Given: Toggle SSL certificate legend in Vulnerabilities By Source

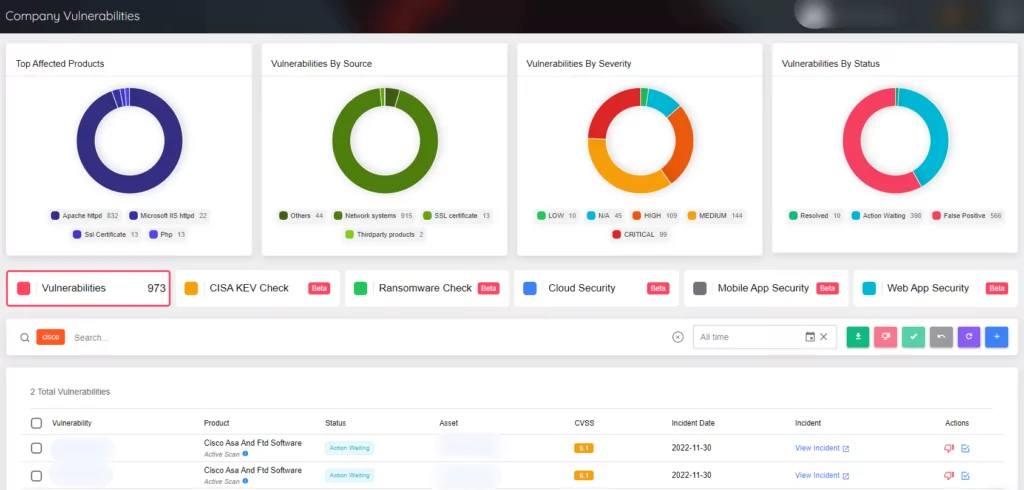Looking at the screenshot, I should (x=456, y=216).
